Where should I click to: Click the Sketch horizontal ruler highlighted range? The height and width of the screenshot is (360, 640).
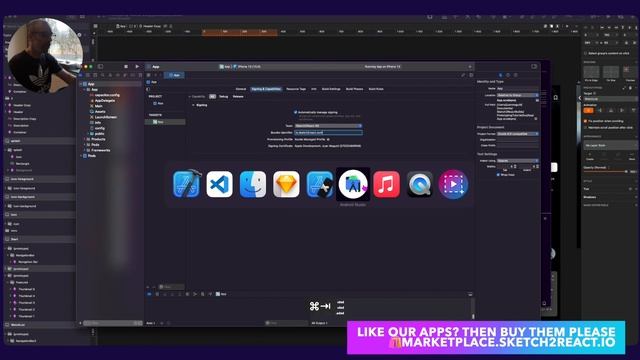coord(240,32)
